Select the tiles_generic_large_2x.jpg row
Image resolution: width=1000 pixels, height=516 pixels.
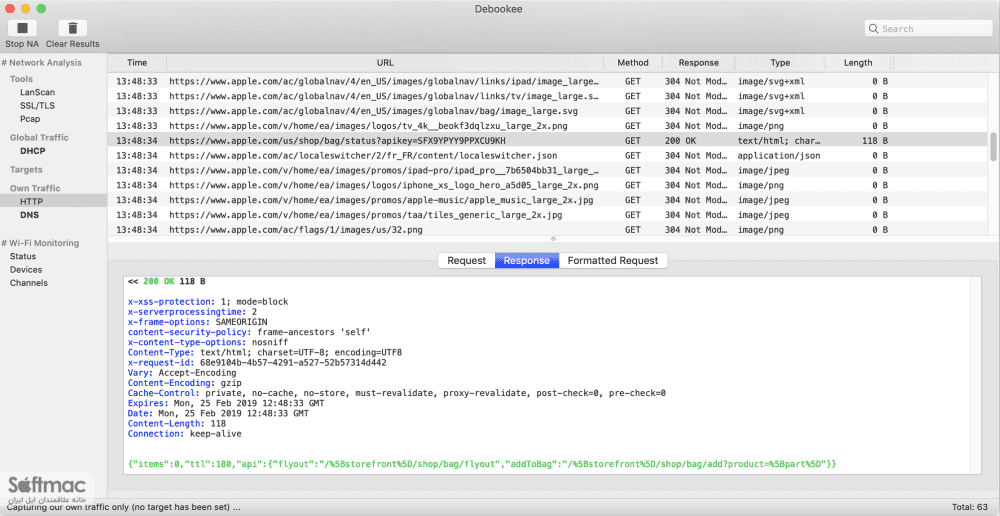pos(548,215)
